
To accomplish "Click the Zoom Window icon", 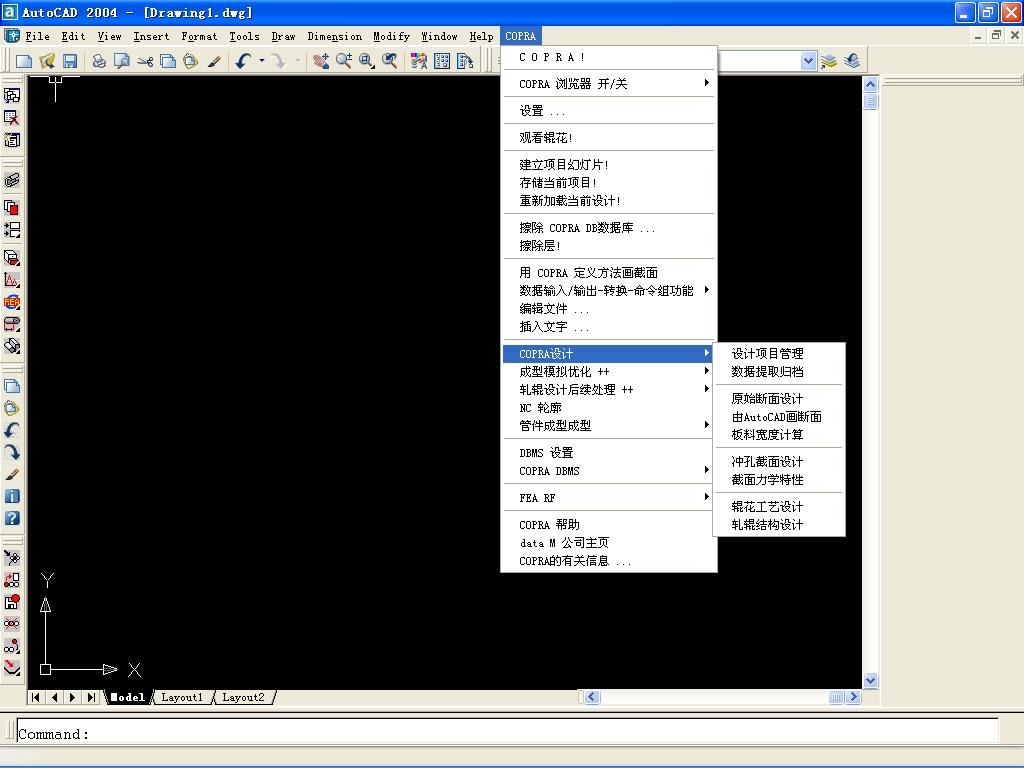I will point(366,61).
